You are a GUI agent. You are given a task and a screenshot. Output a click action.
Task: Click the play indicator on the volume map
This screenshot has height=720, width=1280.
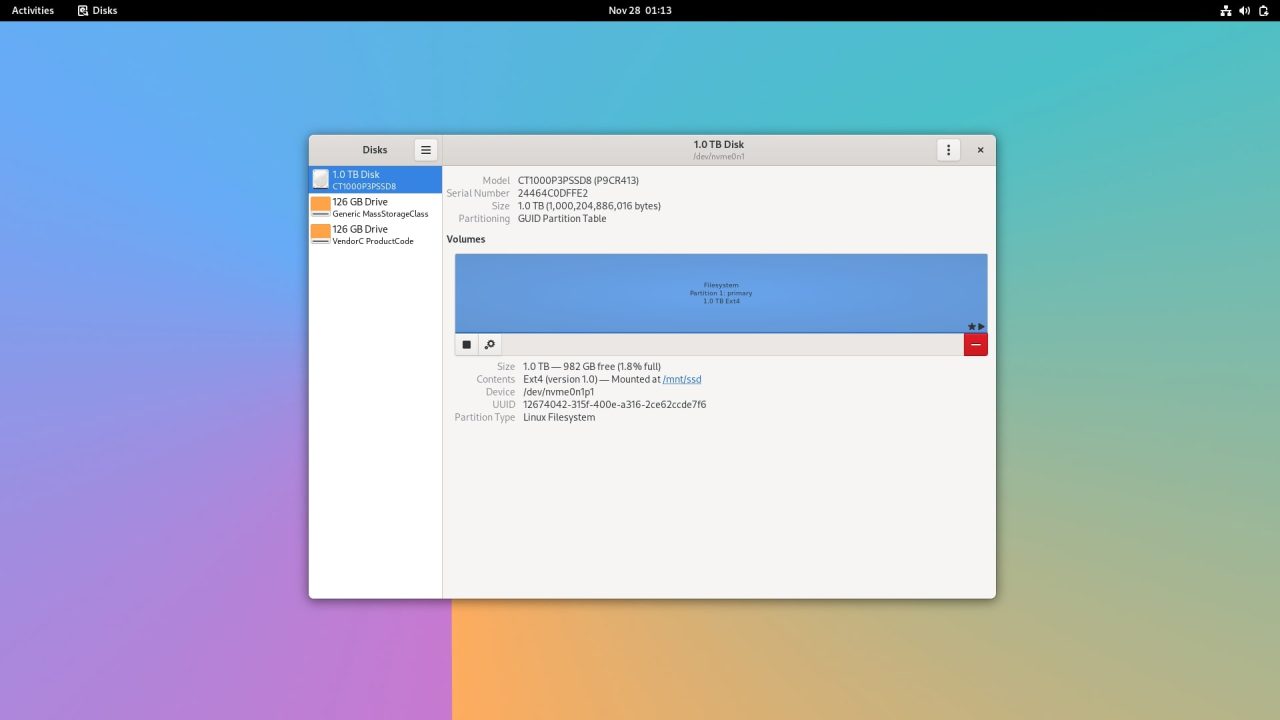pos(980,325)
